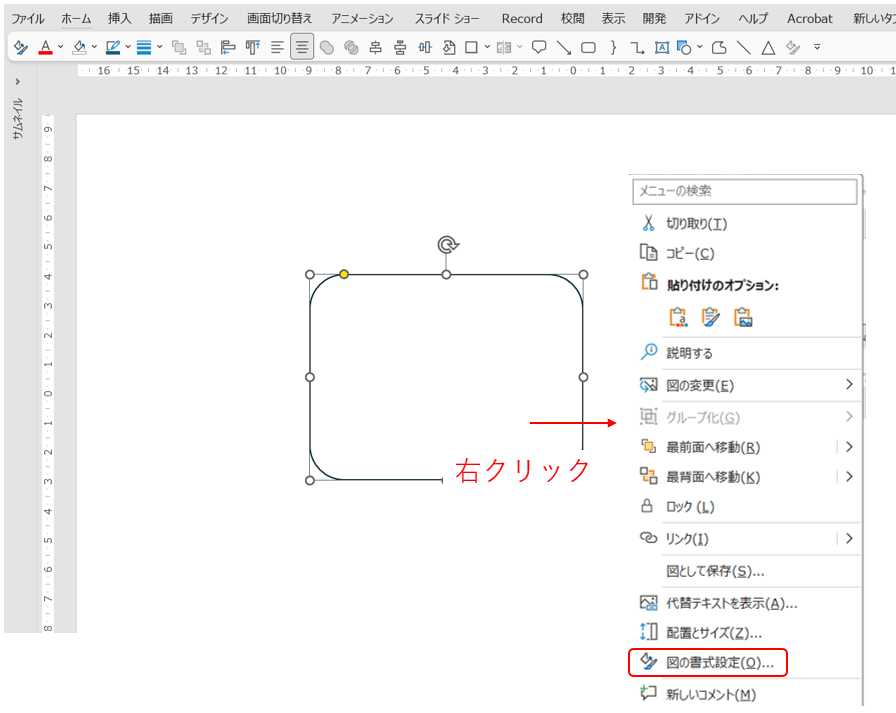
Task: Switch to デザイン ribbon tab
Action: 209,18
